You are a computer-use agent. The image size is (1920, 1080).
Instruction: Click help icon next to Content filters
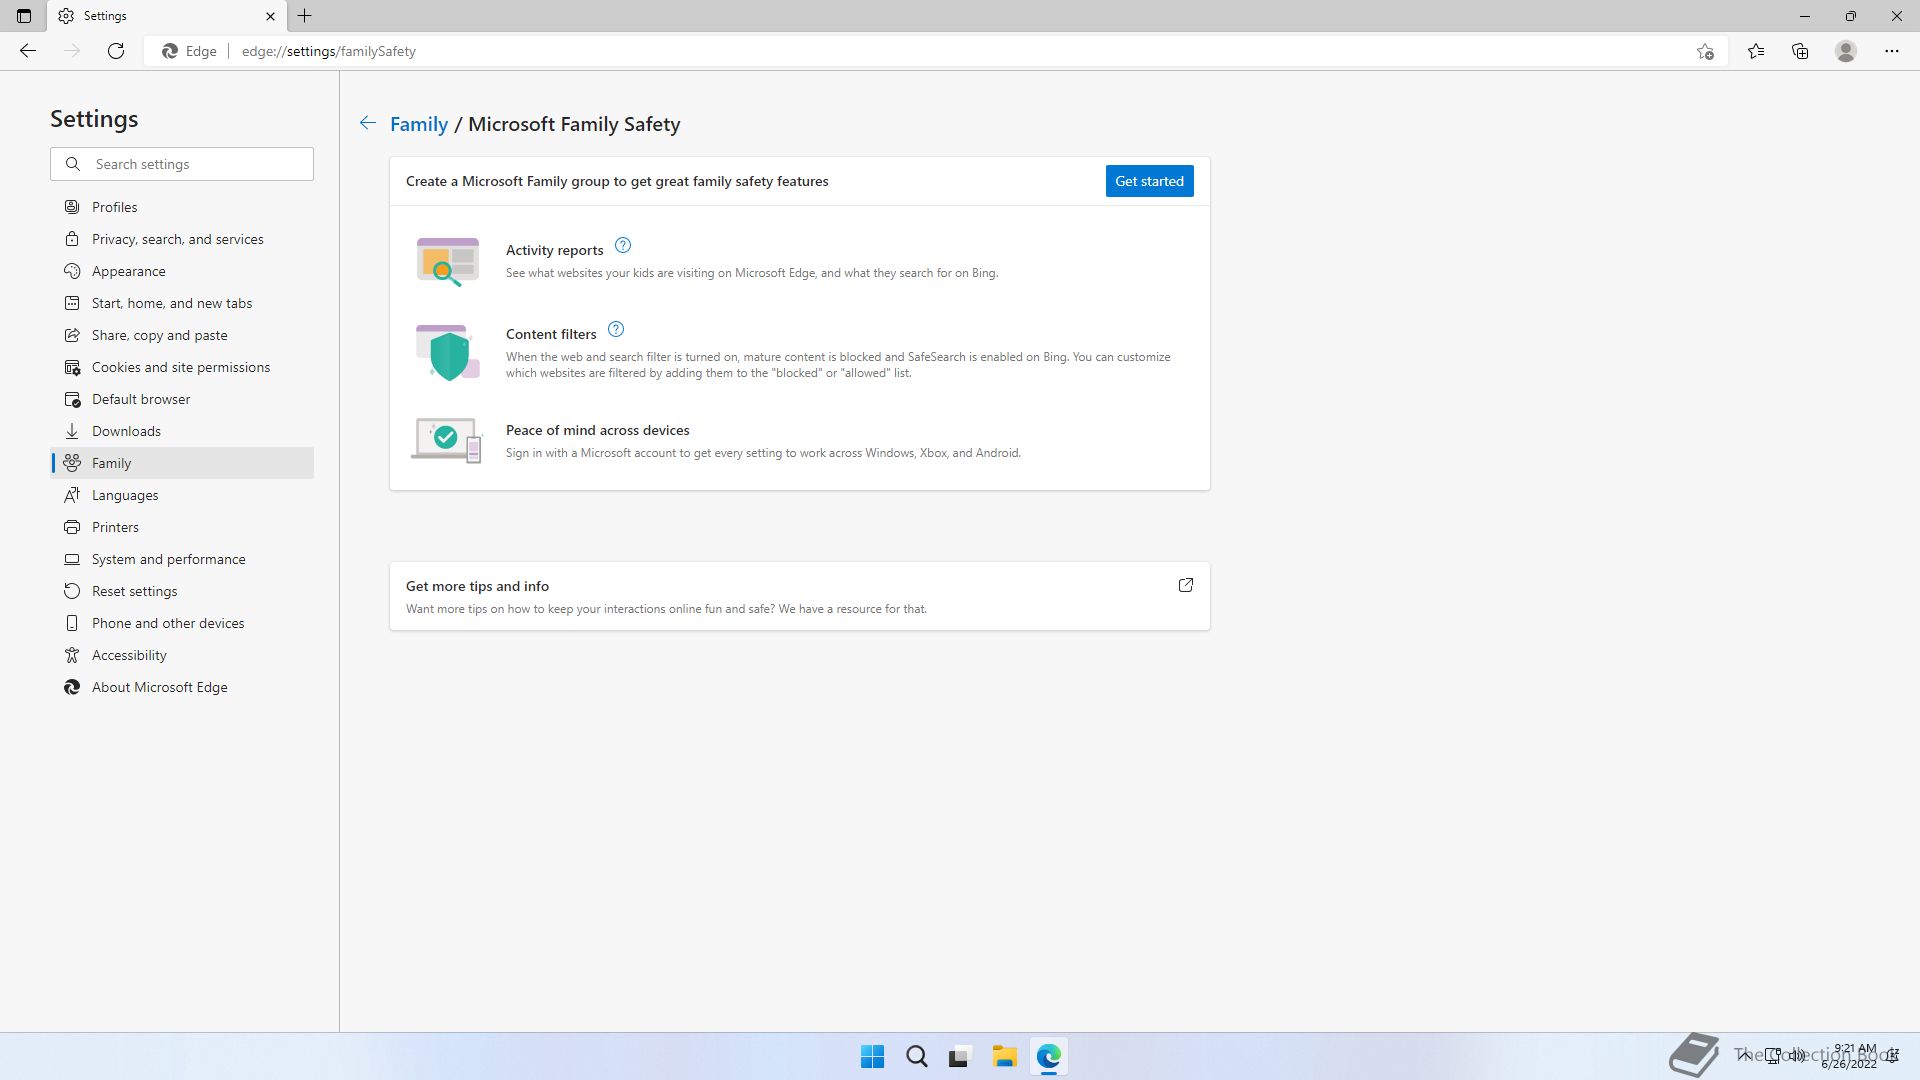(616, 329)
